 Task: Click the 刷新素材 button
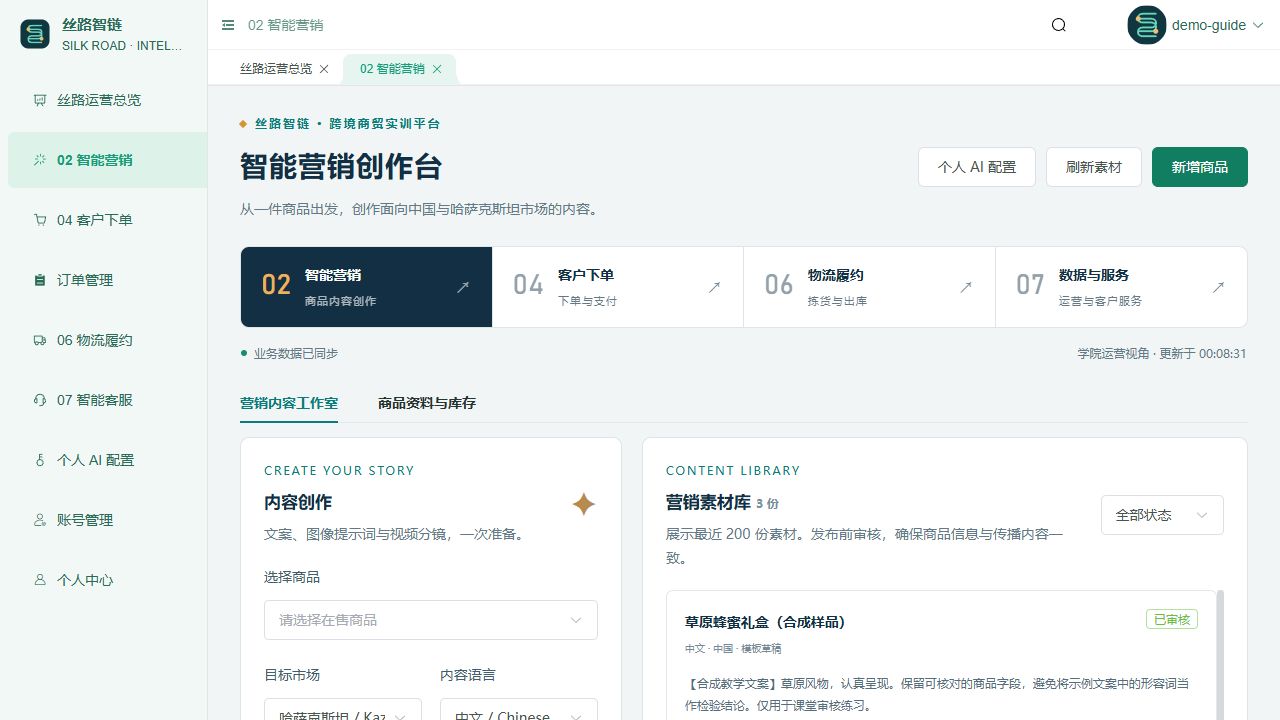coord(1094,167)
